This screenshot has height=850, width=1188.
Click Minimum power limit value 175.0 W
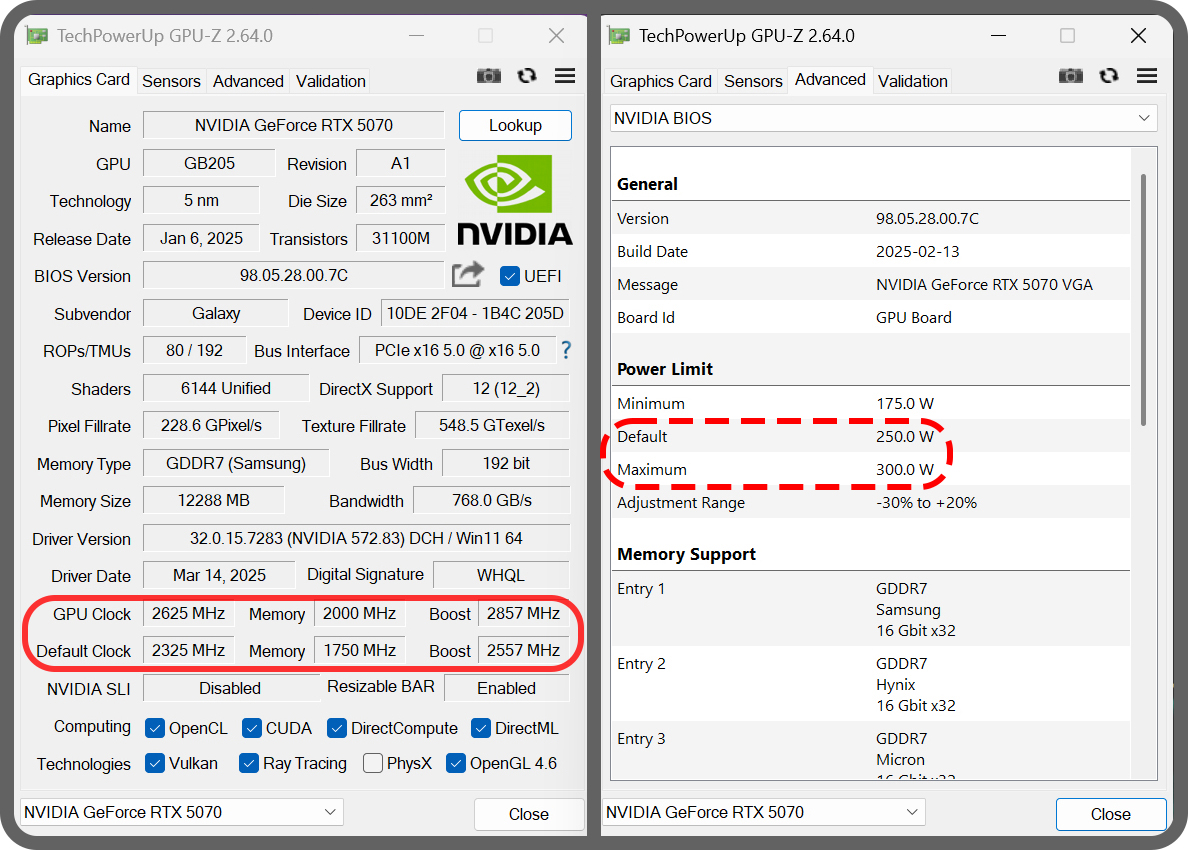[905, 403]
